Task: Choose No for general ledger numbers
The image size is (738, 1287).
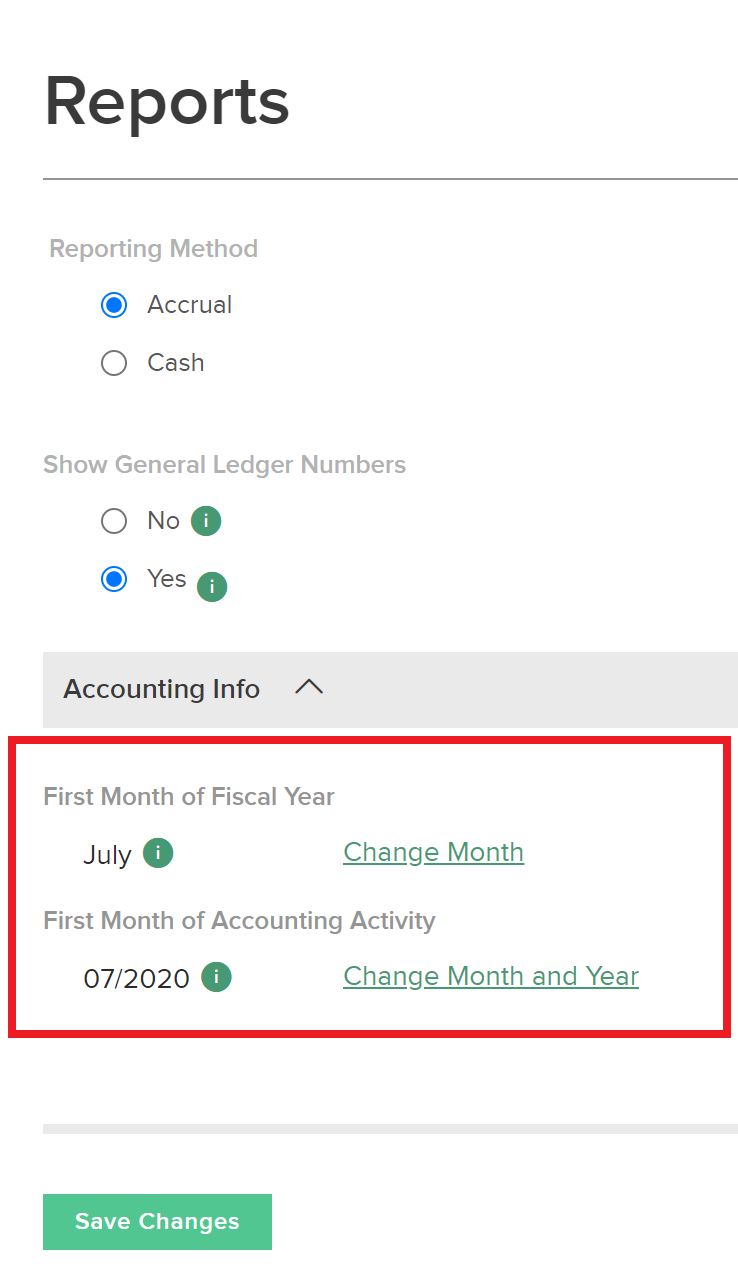Action: [114, 520]
